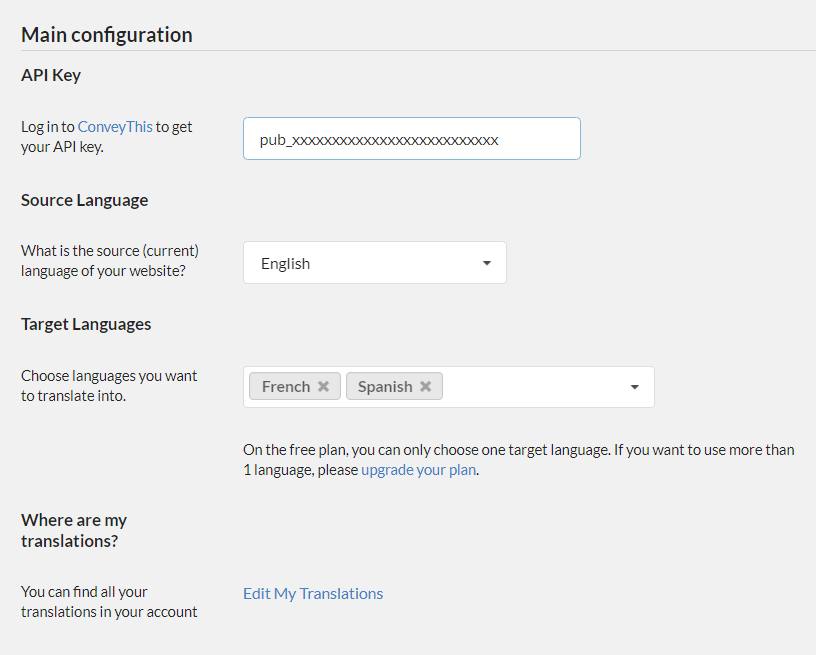
Task: Click the API Key section heading
Action: click(51, 76)
